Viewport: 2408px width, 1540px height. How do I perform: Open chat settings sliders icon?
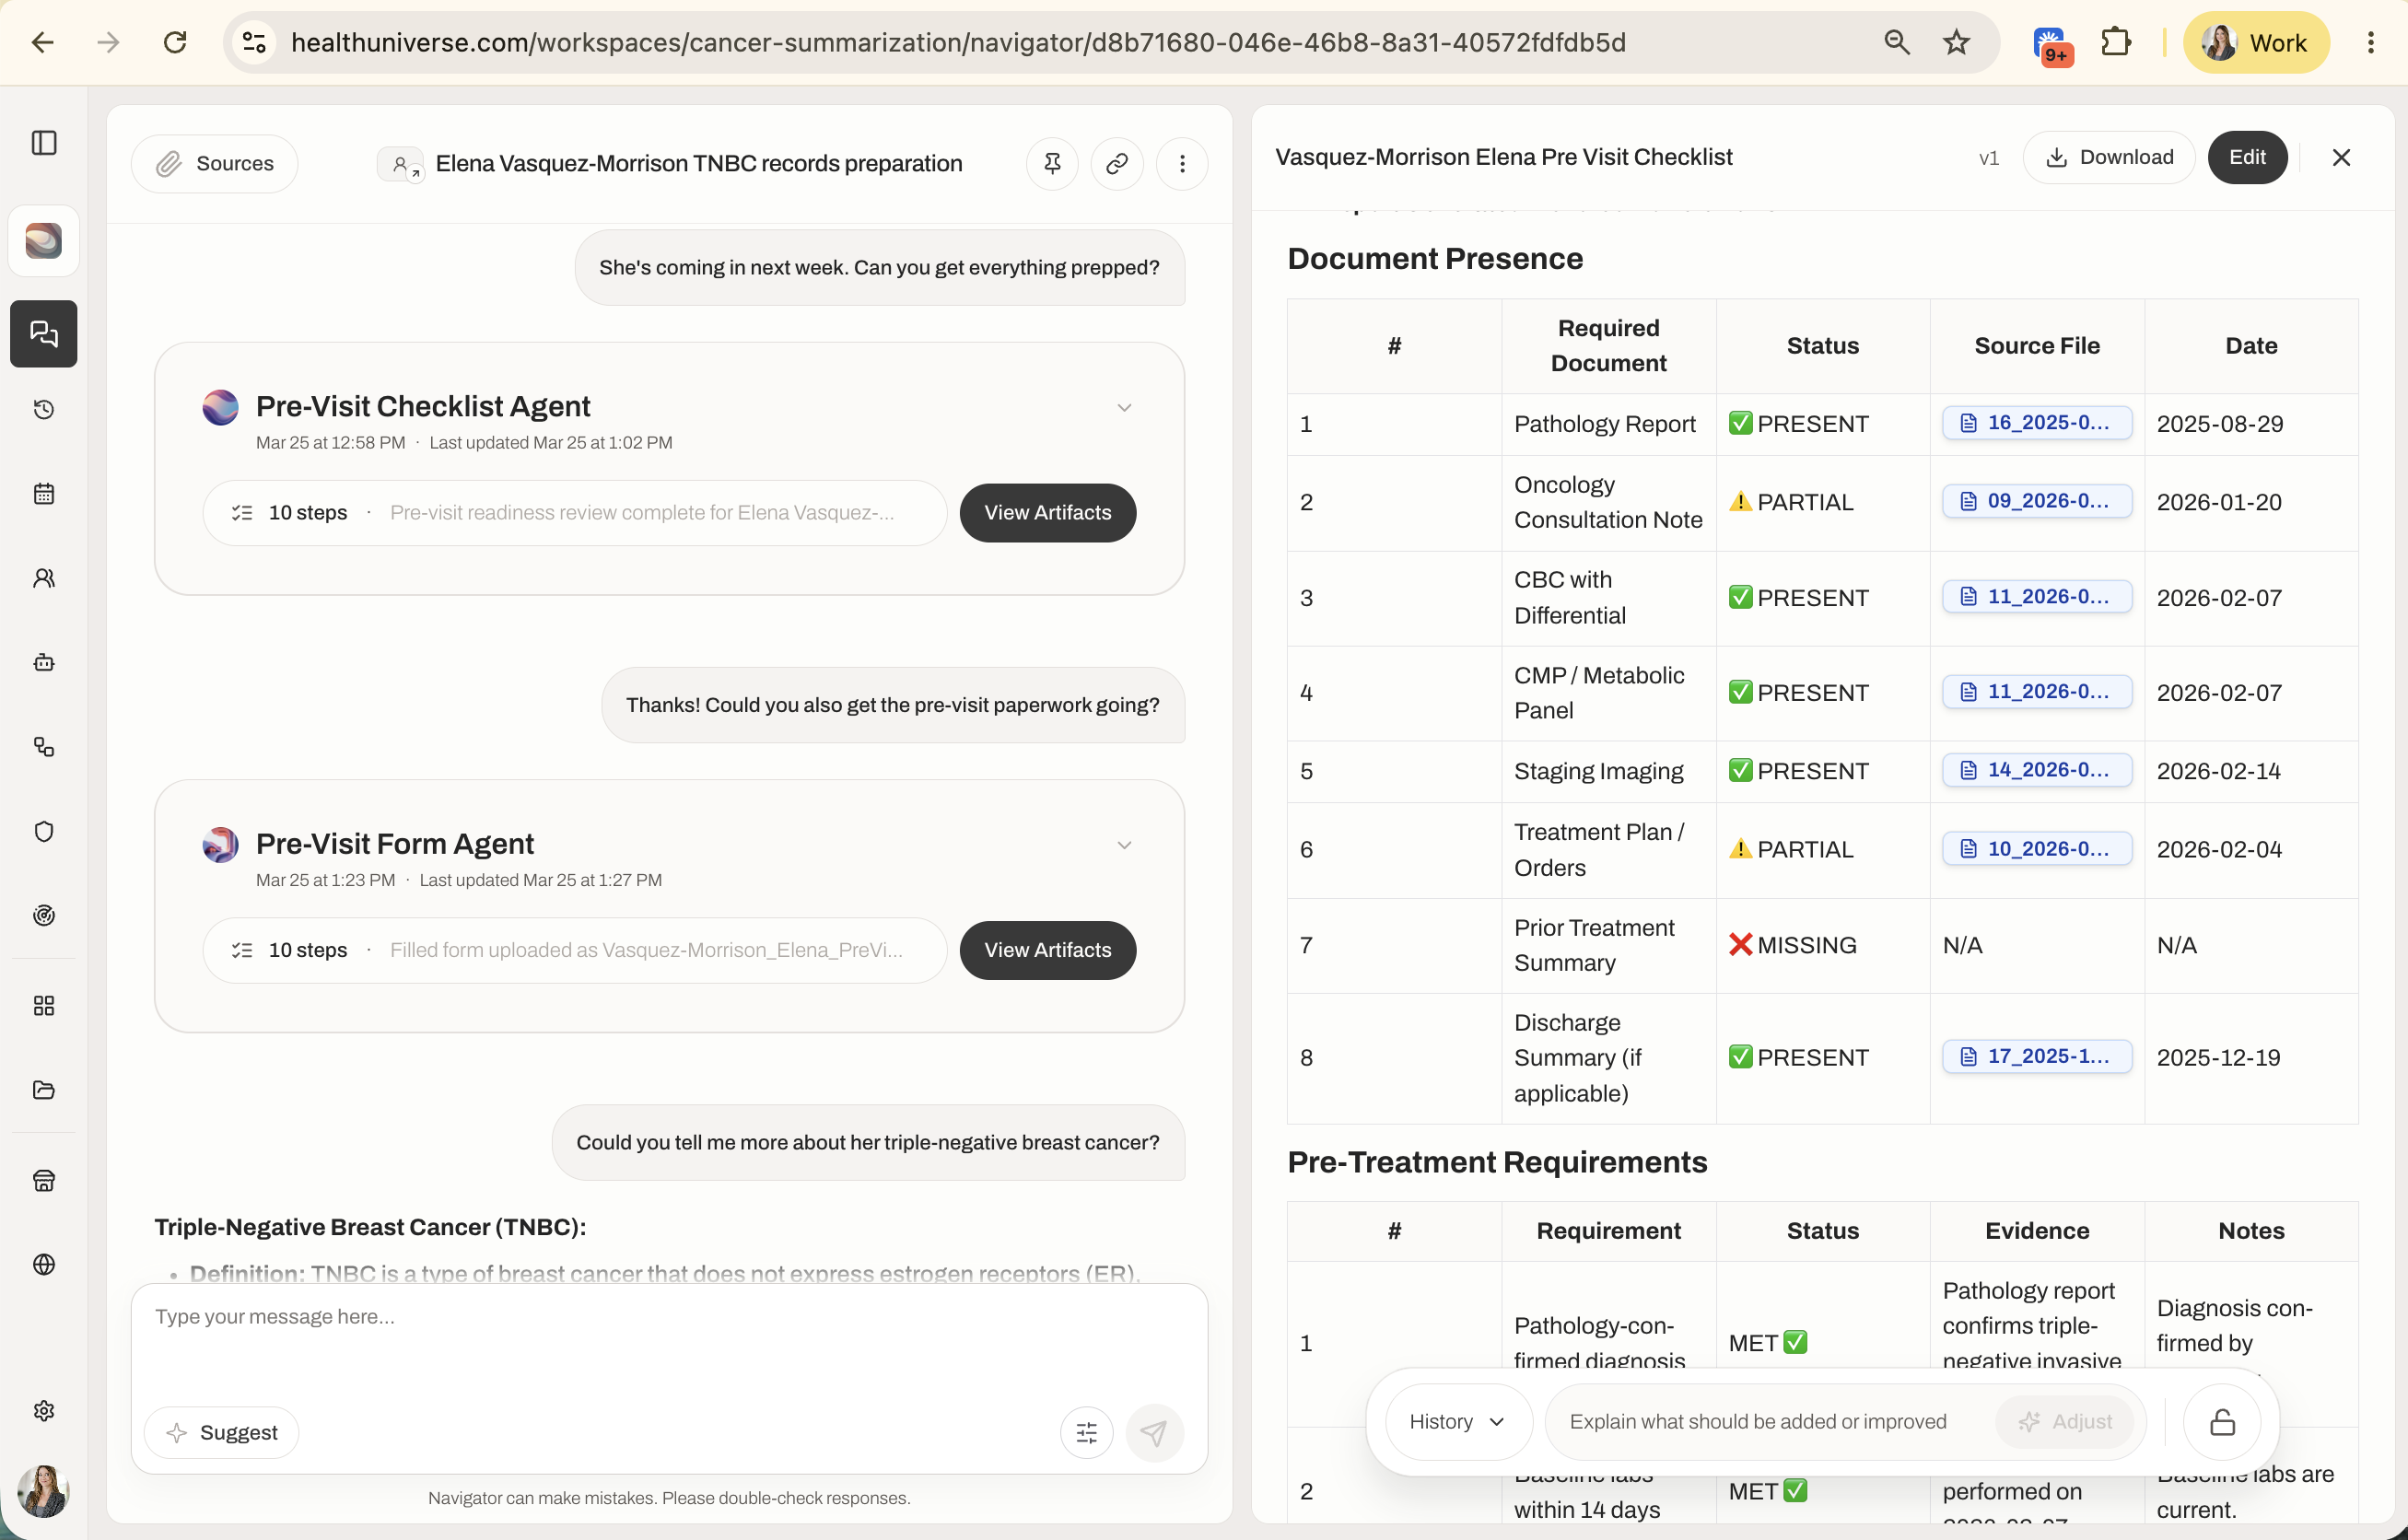click(1086, 1432)
